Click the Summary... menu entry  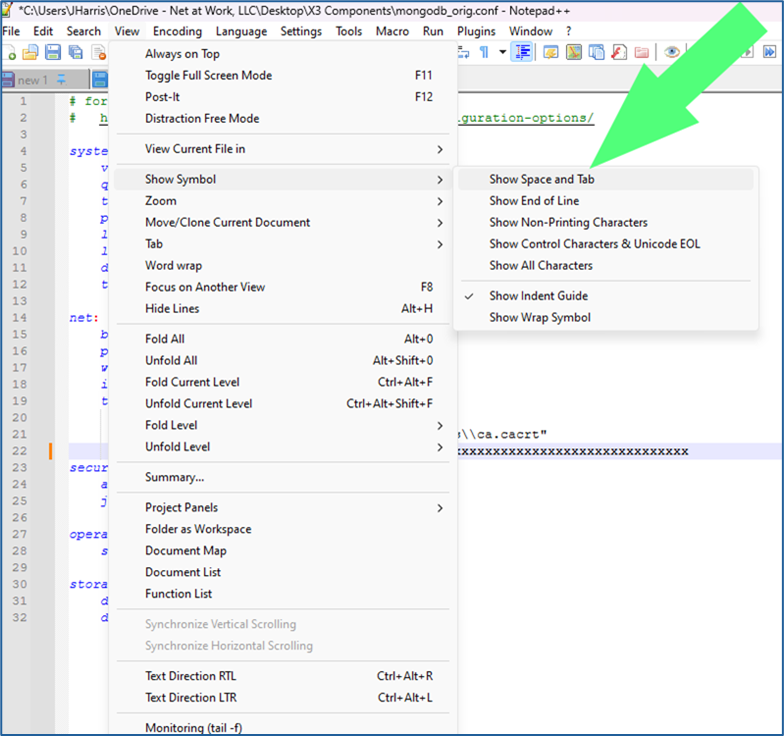click(174, 477)
